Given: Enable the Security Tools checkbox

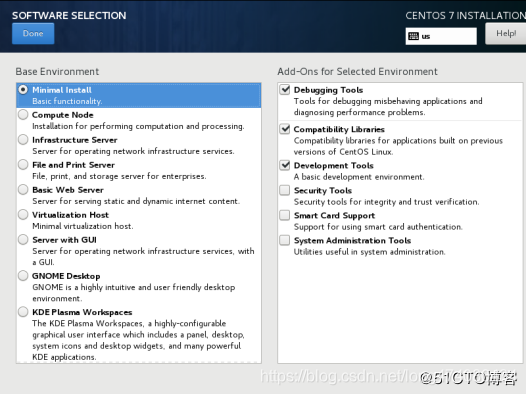Looking at the screenshot, I should point(285,190).
